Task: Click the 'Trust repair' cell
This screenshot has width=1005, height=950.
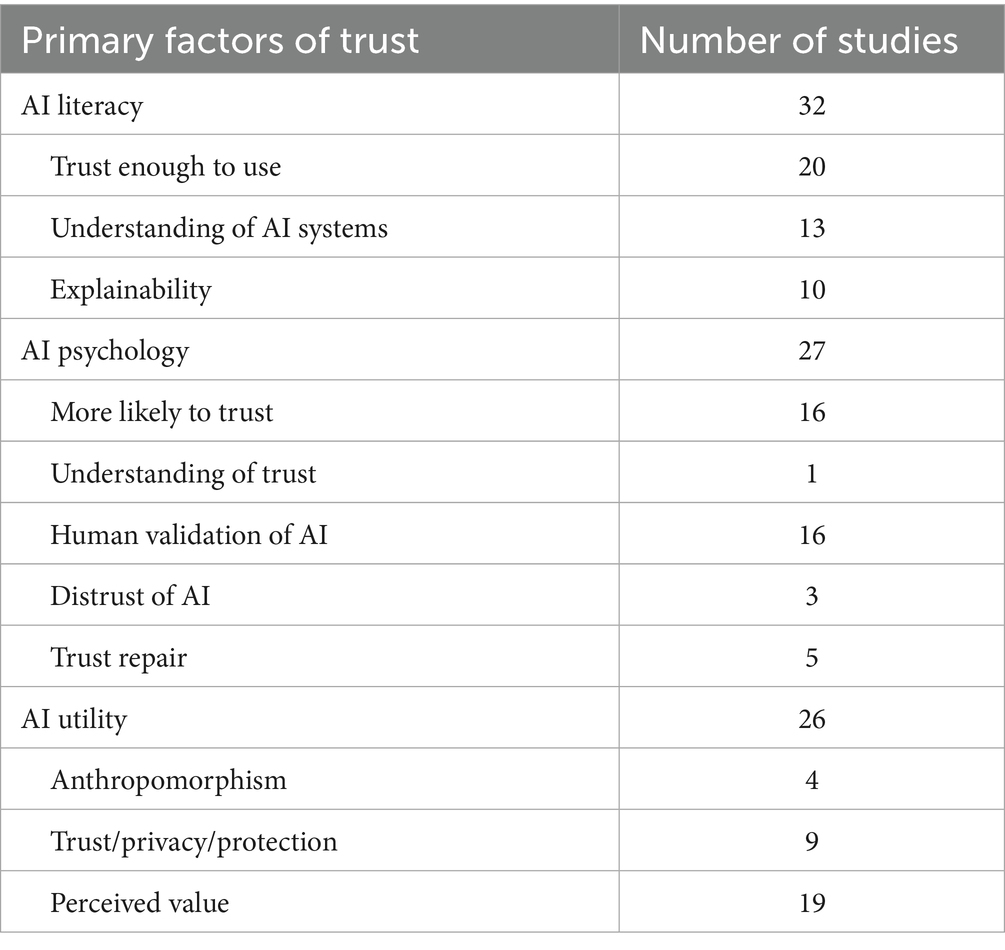Action: click(x=119, y=657)
